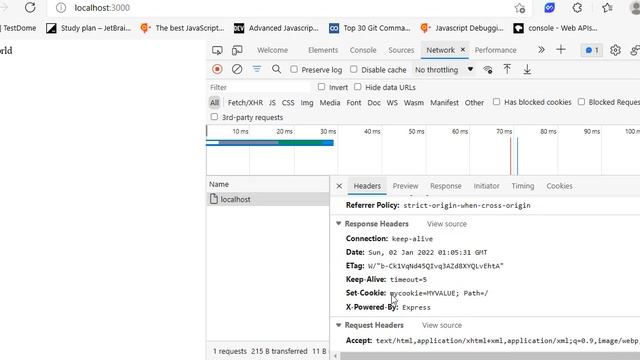Clear the network log
The image size is (640, 360).
click(237, 69)
